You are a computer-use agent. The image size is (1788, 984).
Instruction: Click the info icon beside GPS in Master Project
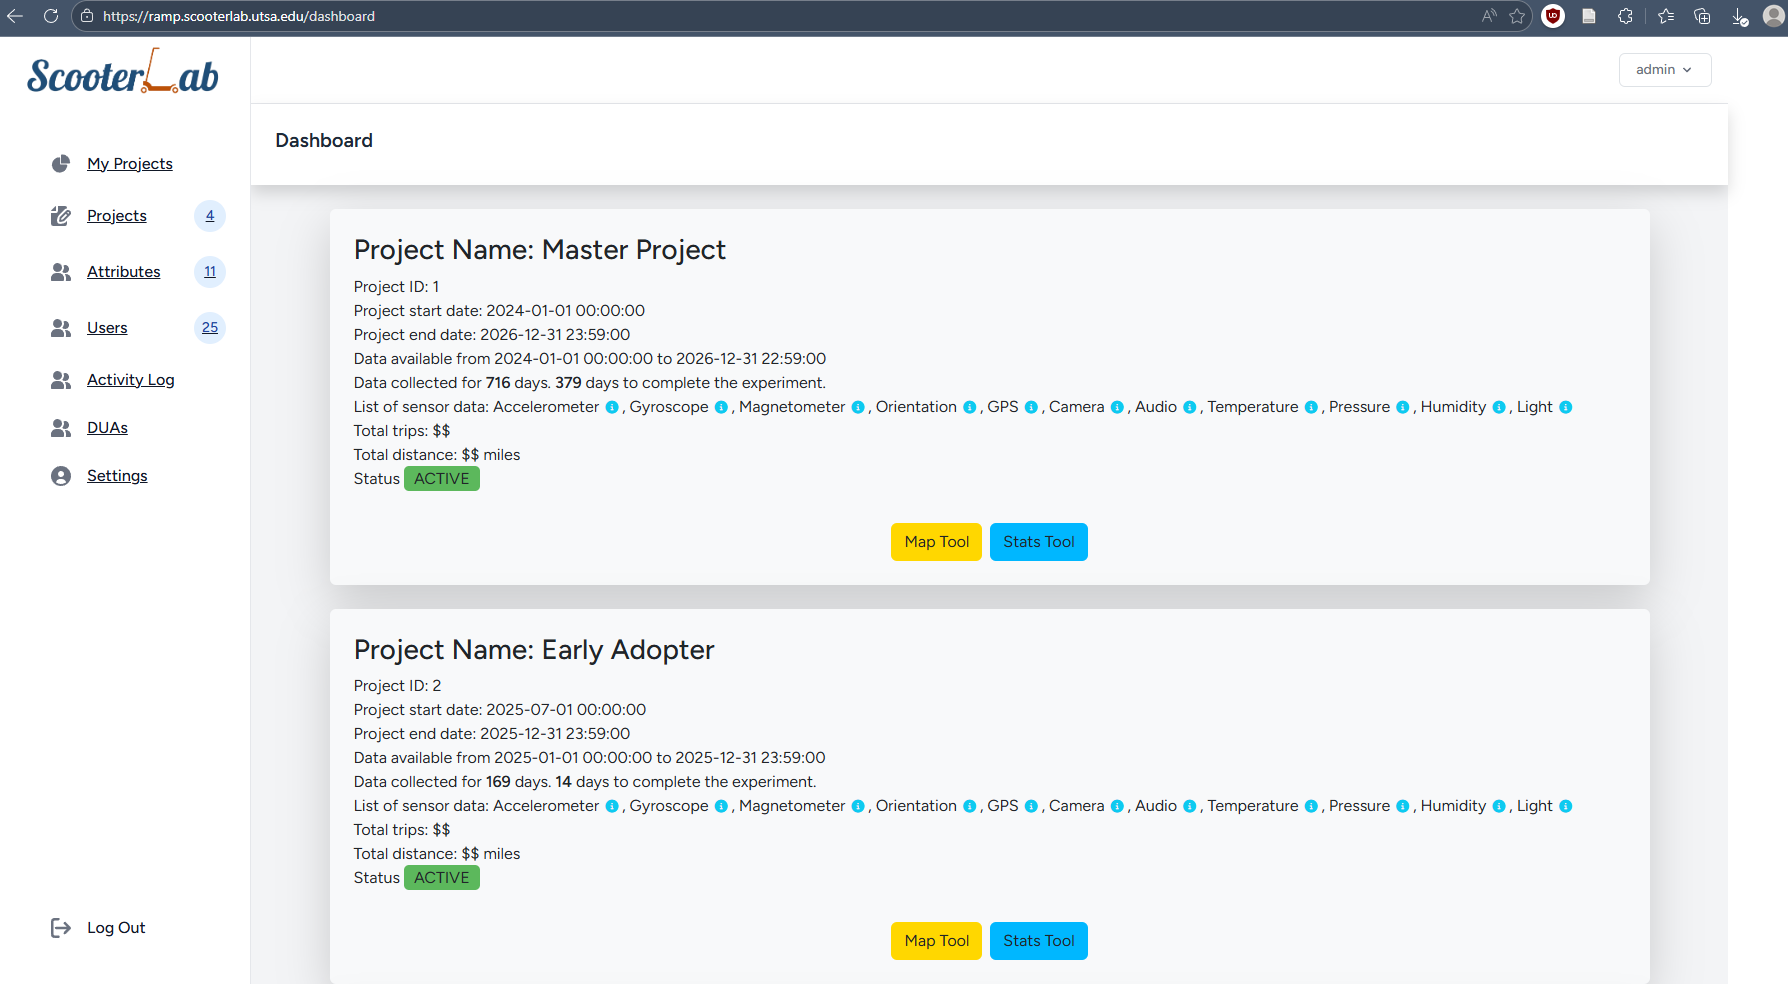[1031, 407]
